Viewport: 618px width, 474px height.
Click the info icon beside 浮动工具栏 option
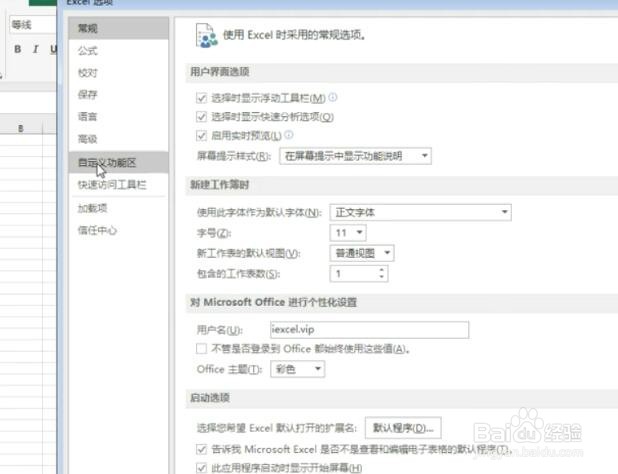tap(333, 97)
